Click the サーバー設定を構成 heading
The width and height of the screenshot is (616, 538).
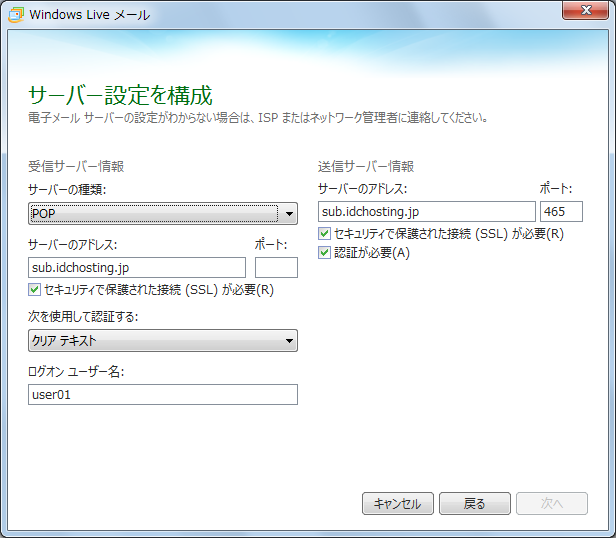[120, 95]
